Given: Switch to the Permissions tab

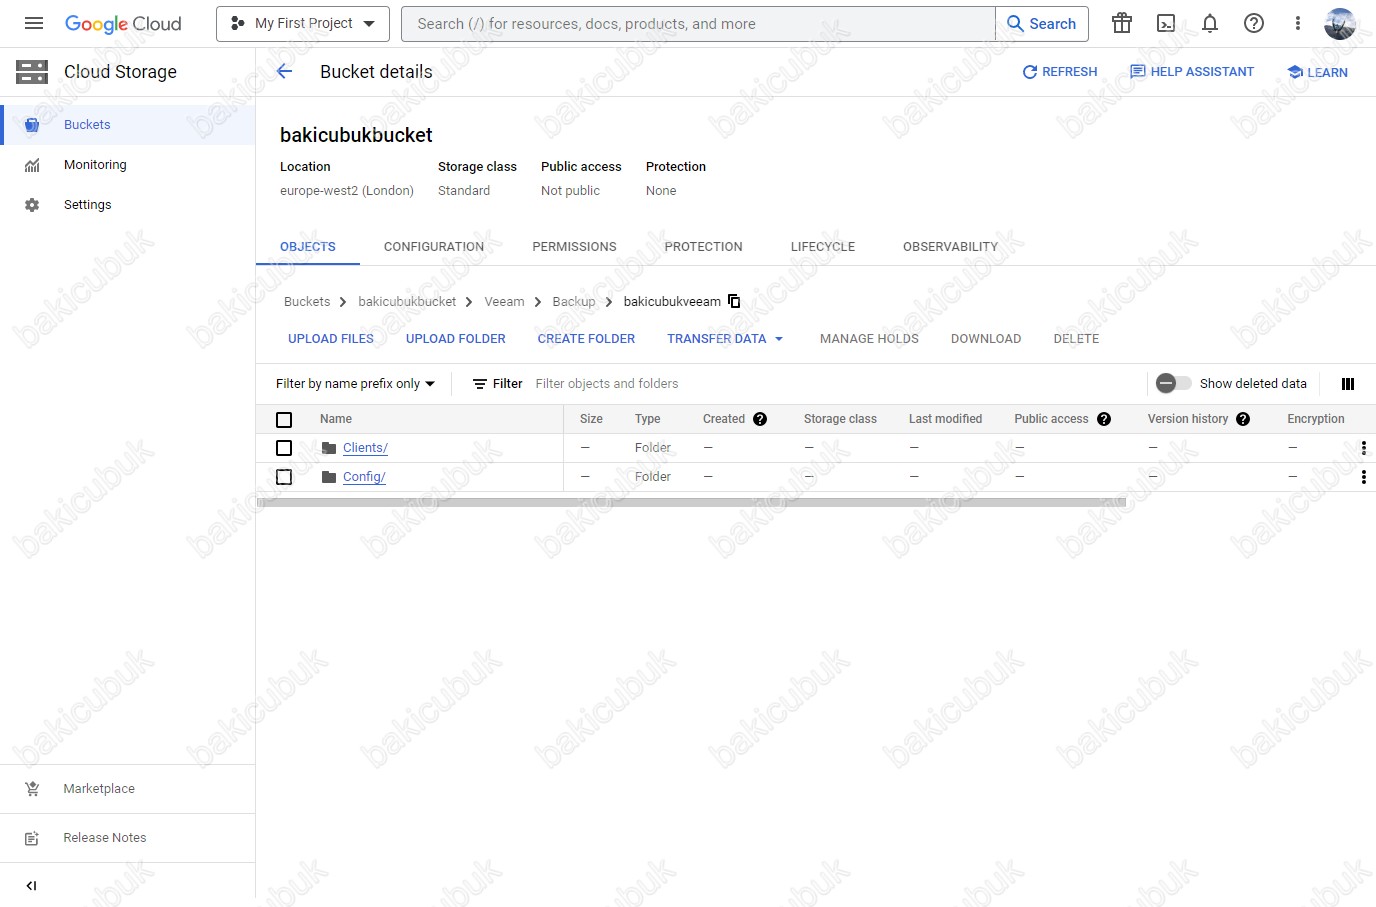Looking at the screenshot, I should click(x=574, y=247).
